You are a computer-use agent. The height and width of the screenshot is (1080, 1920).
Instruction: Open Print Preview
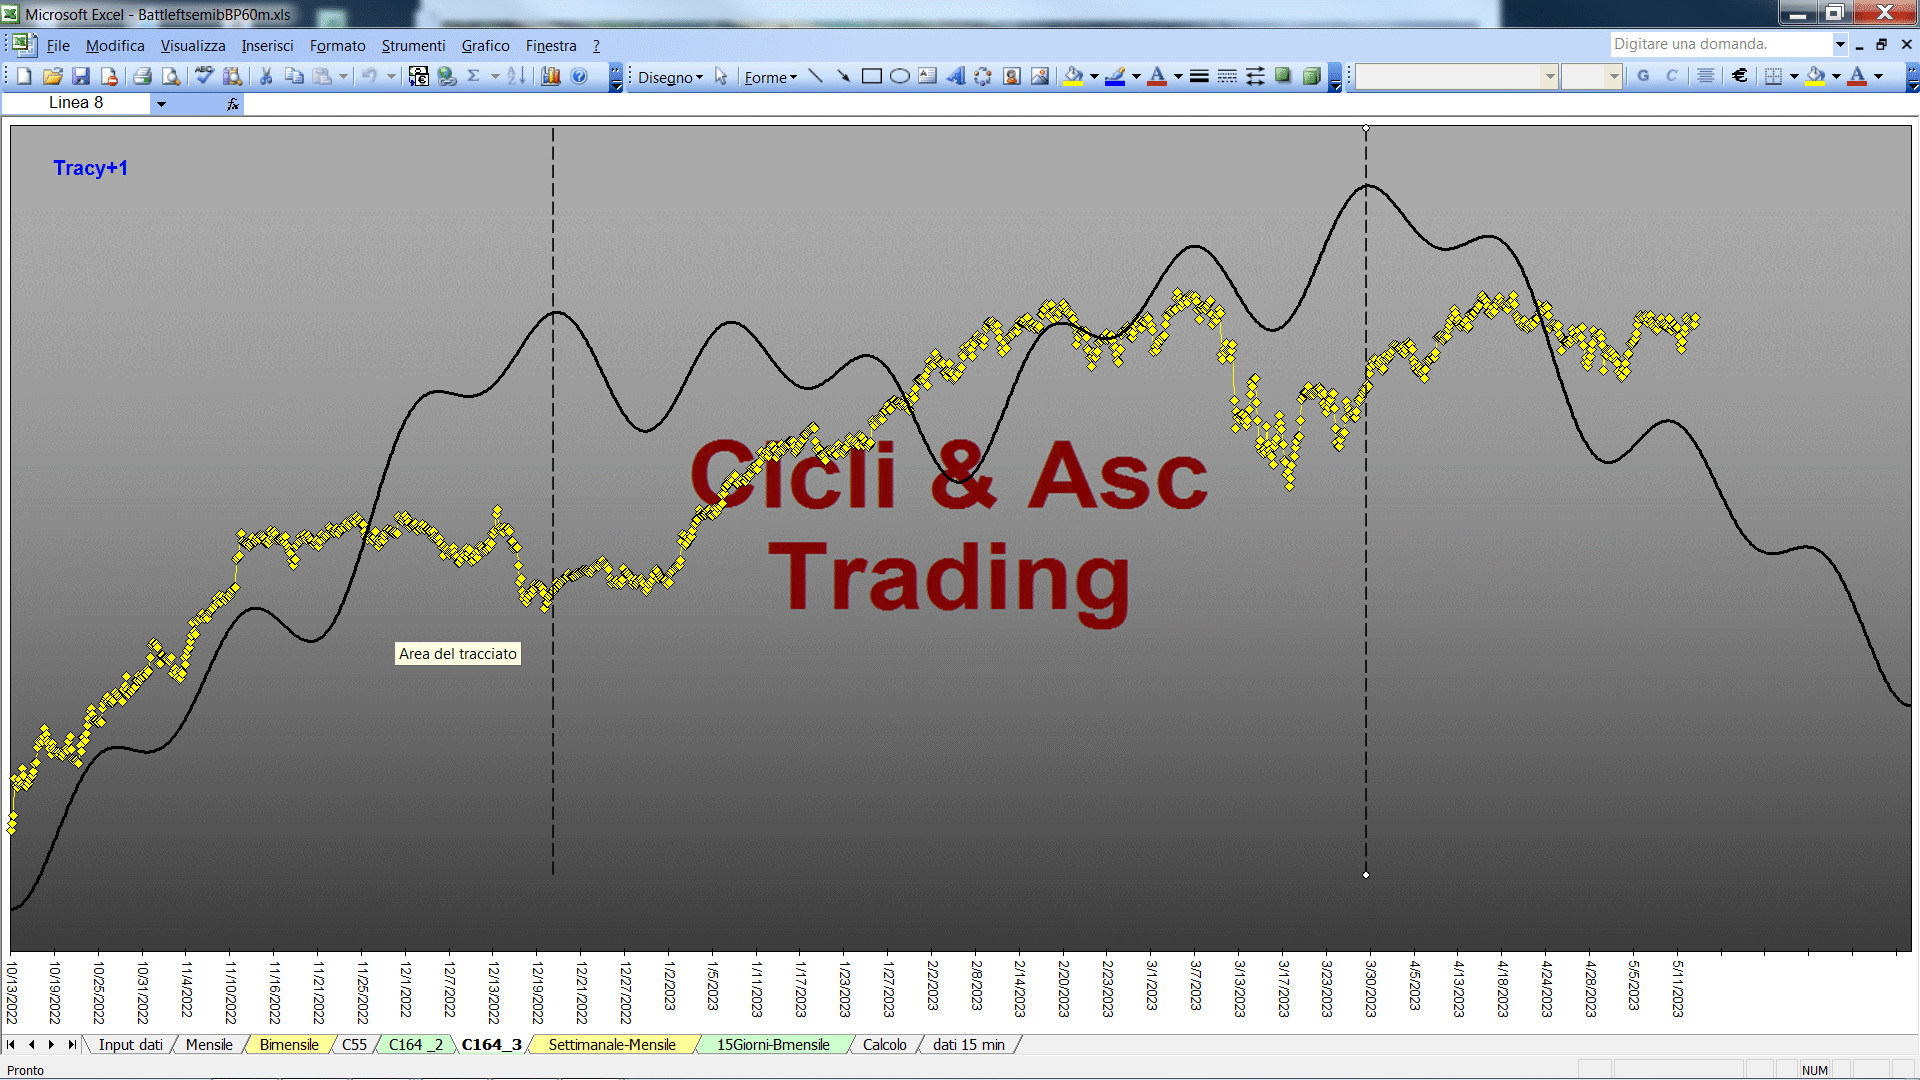[171, 77]
